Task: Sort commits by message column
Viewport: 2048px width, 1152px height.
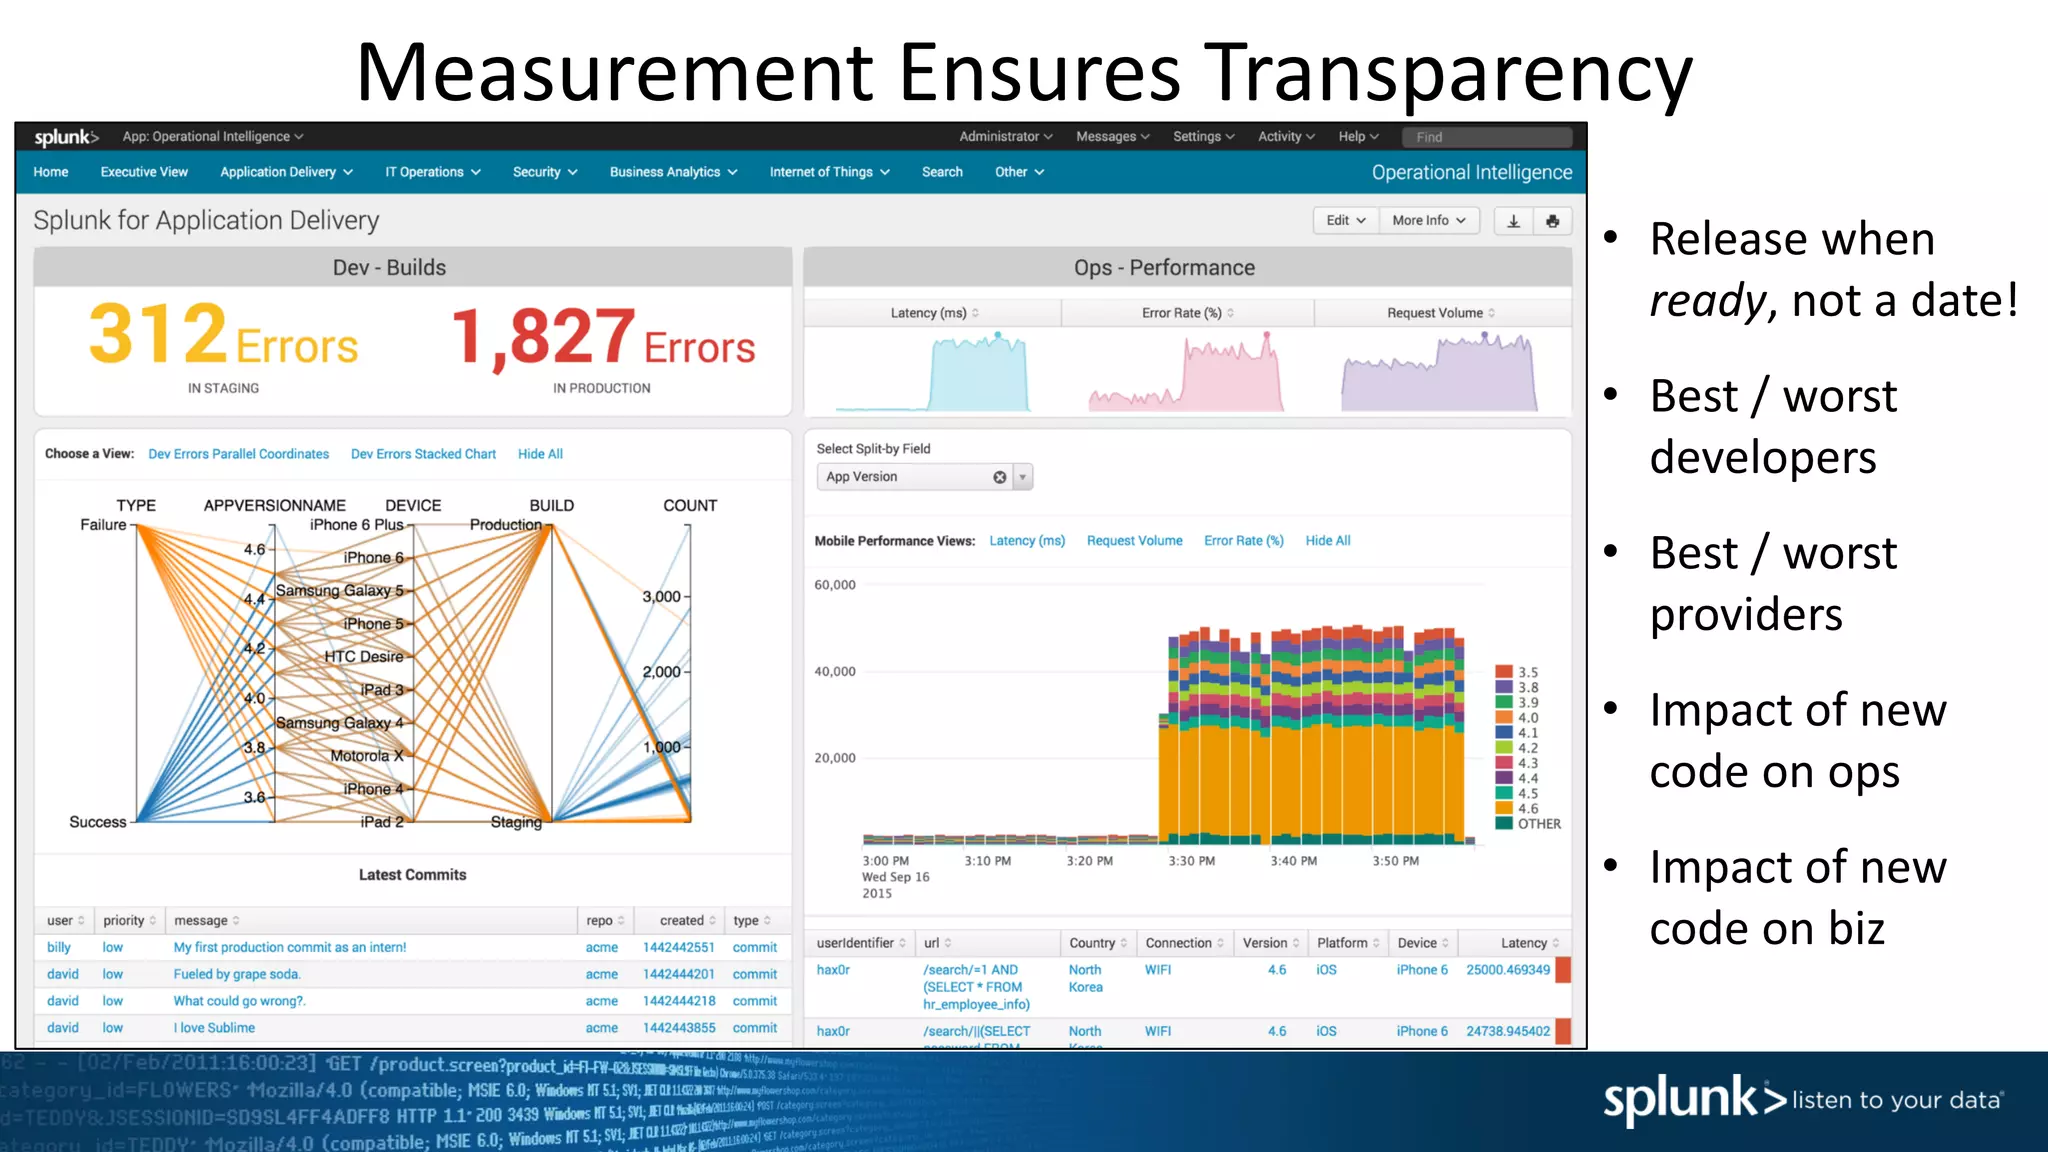Action: click(x=206, y=920)
